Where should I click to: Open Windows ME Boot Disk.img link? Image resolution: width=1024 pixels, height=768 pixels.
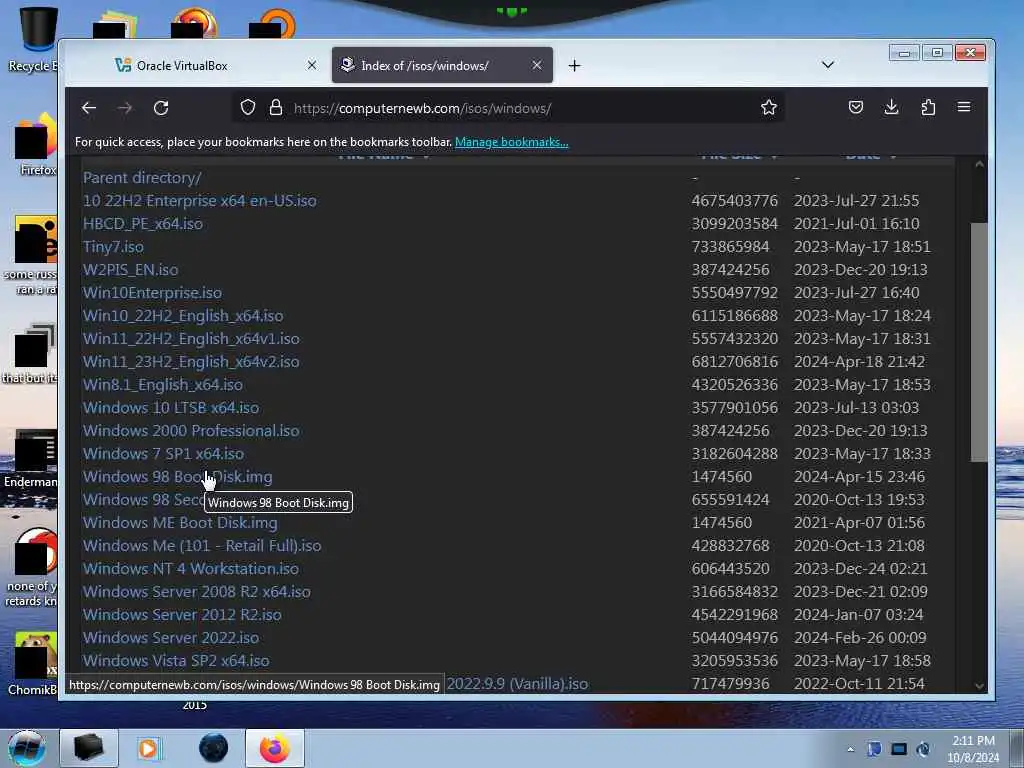click(180, 522)
